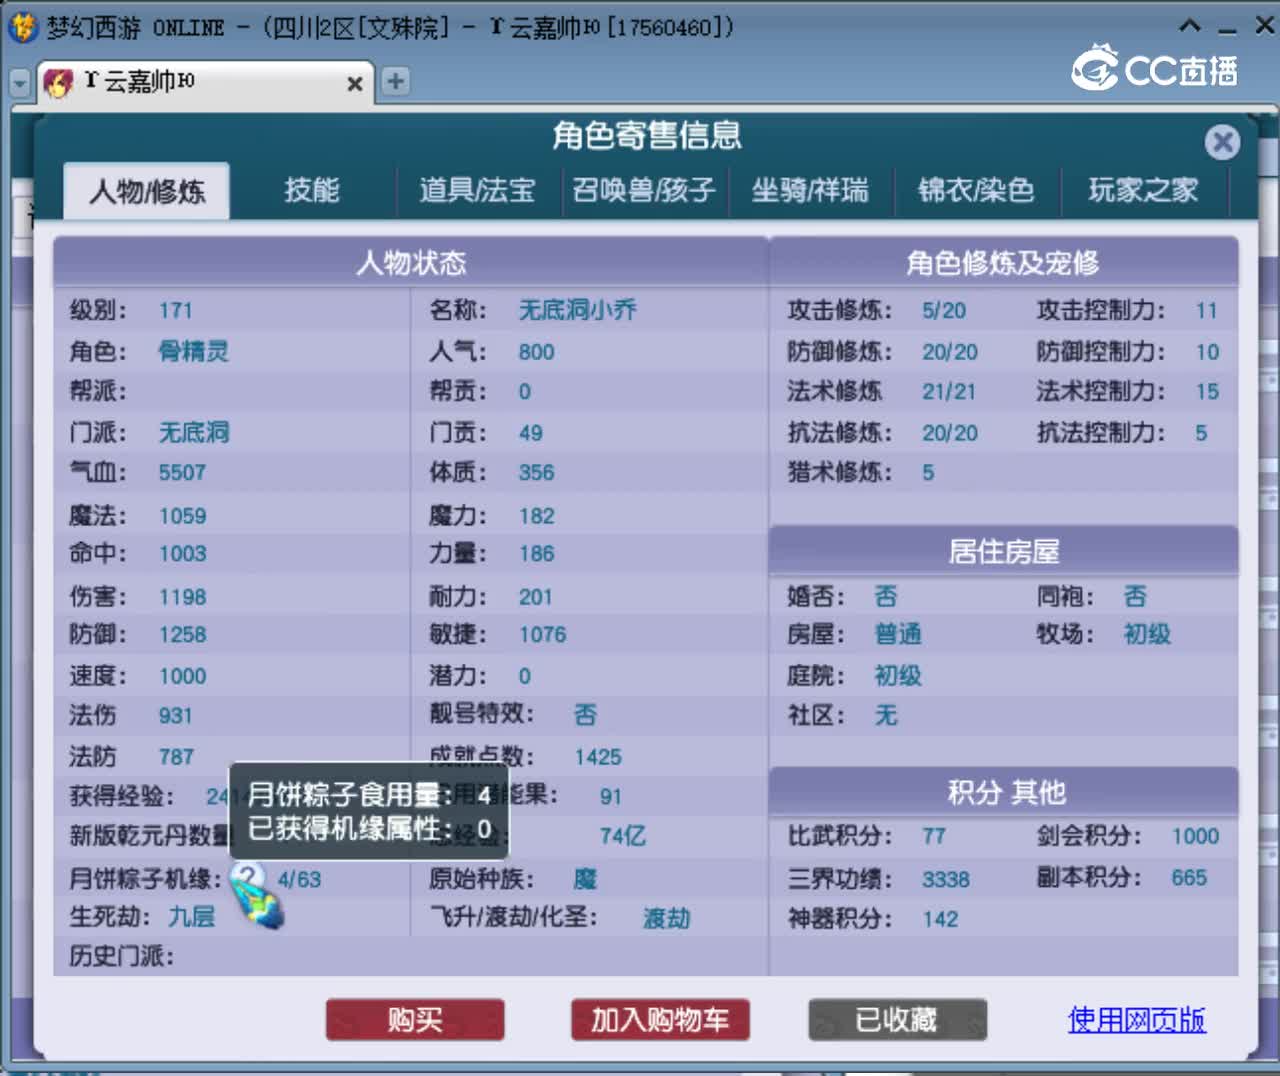Click the 原始种族 value 魔

coord(585,879)
